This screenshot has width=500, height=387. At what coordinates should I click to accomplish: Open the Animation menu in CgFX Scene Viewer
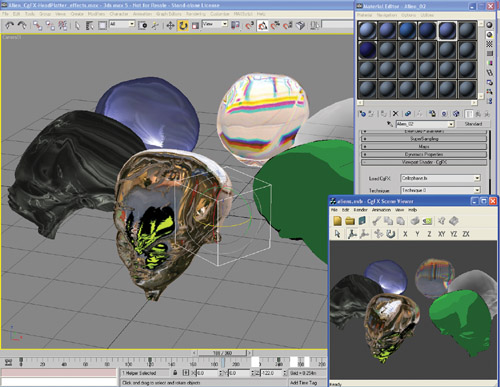(x=381, y=210)
